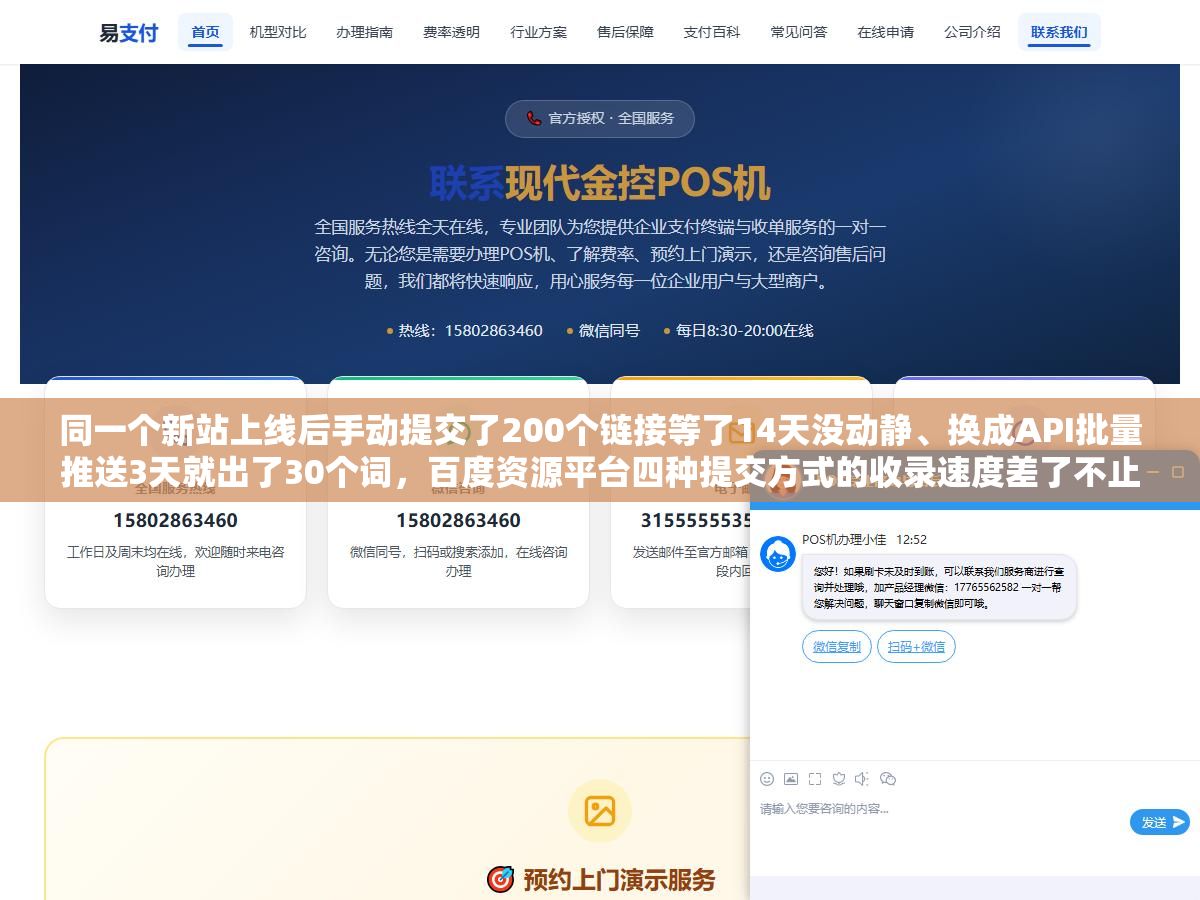Click the 微信复制 button in chat
This screenshot has height=900, width=1200.
click(837, 647)
